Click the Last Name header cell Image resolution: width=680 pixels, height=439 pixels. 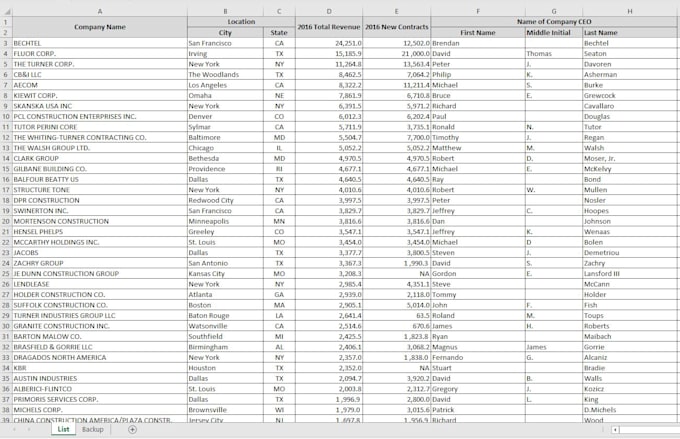630,33
